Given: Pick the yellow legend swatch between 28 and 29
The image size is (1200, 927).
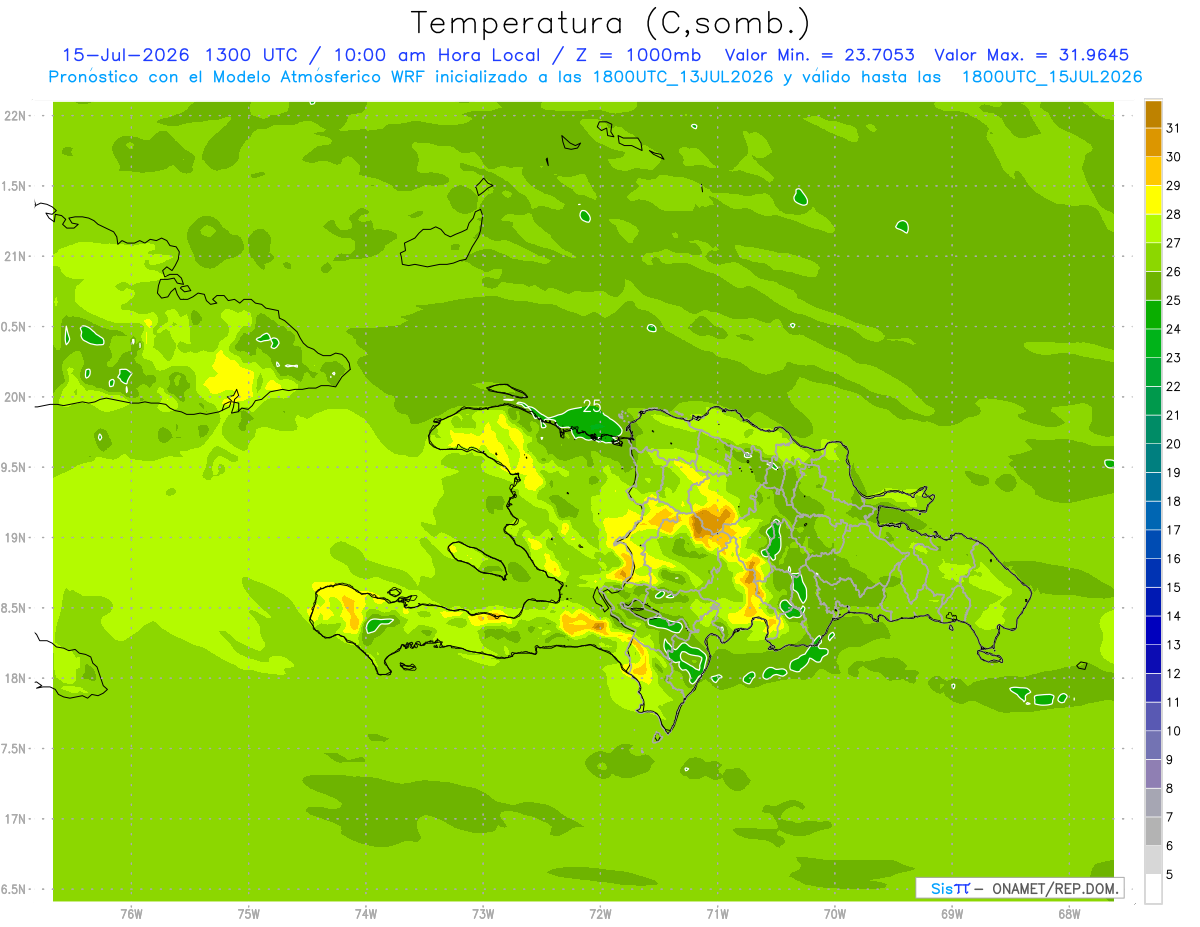Looking at the screenshot, I should pyautogui.click(x=1153, y=200).
